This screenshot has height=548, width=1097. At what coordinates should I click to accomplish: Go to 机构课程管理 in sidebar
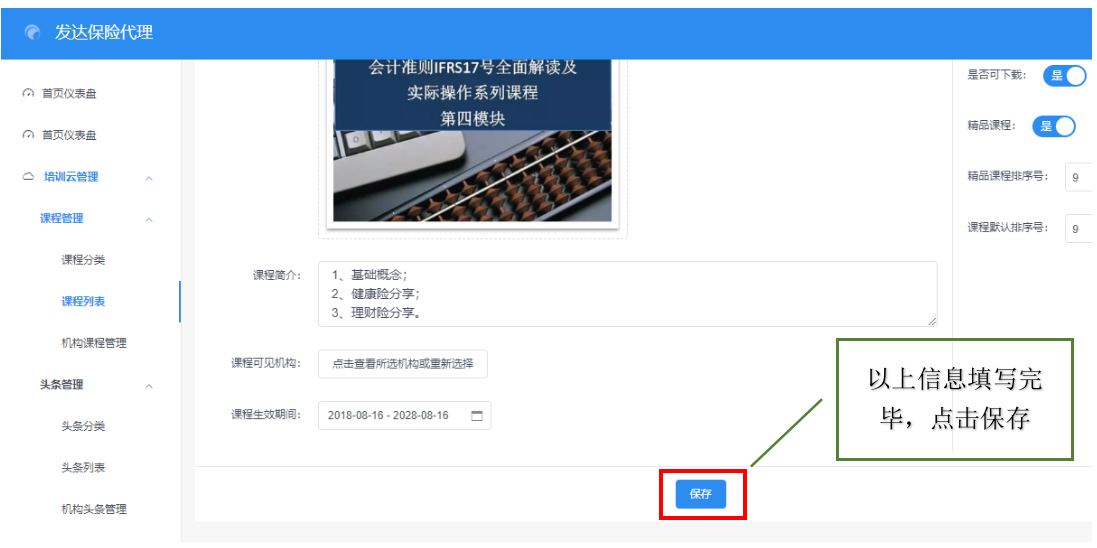(x=94, y=343)
